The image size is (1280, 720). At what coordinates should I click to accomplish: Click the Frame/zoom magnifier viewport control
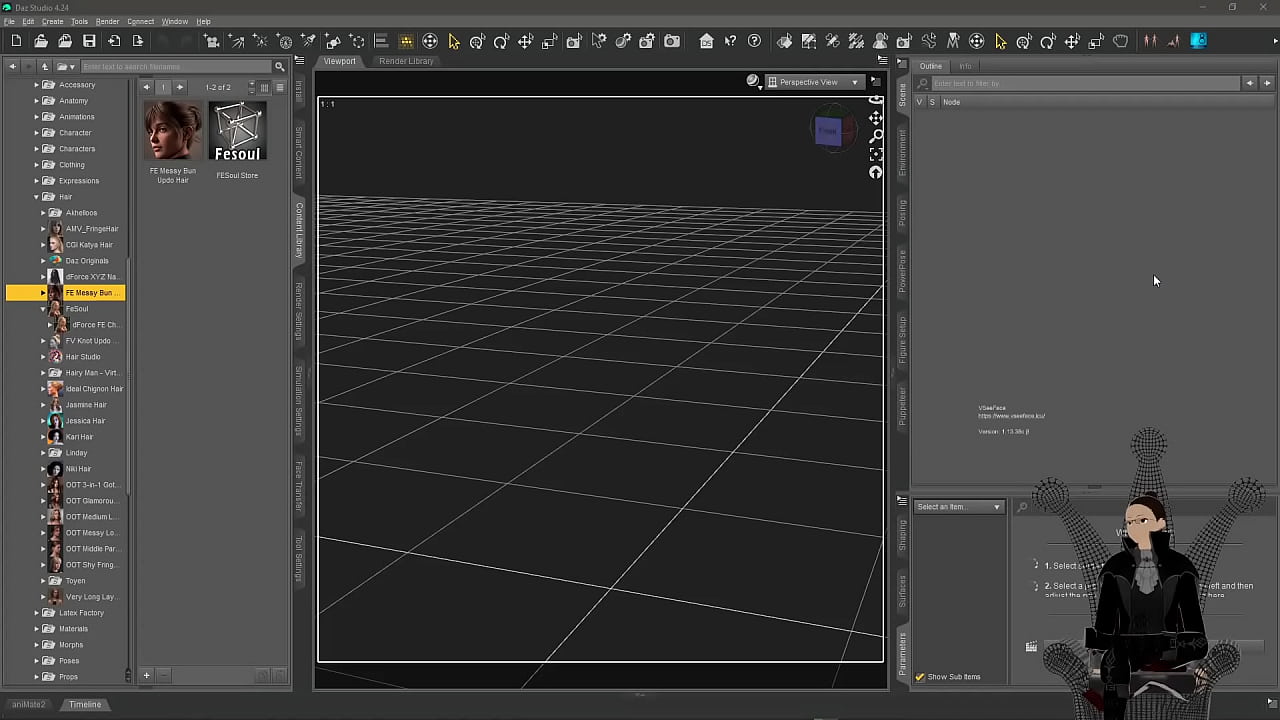coord(876,136)
